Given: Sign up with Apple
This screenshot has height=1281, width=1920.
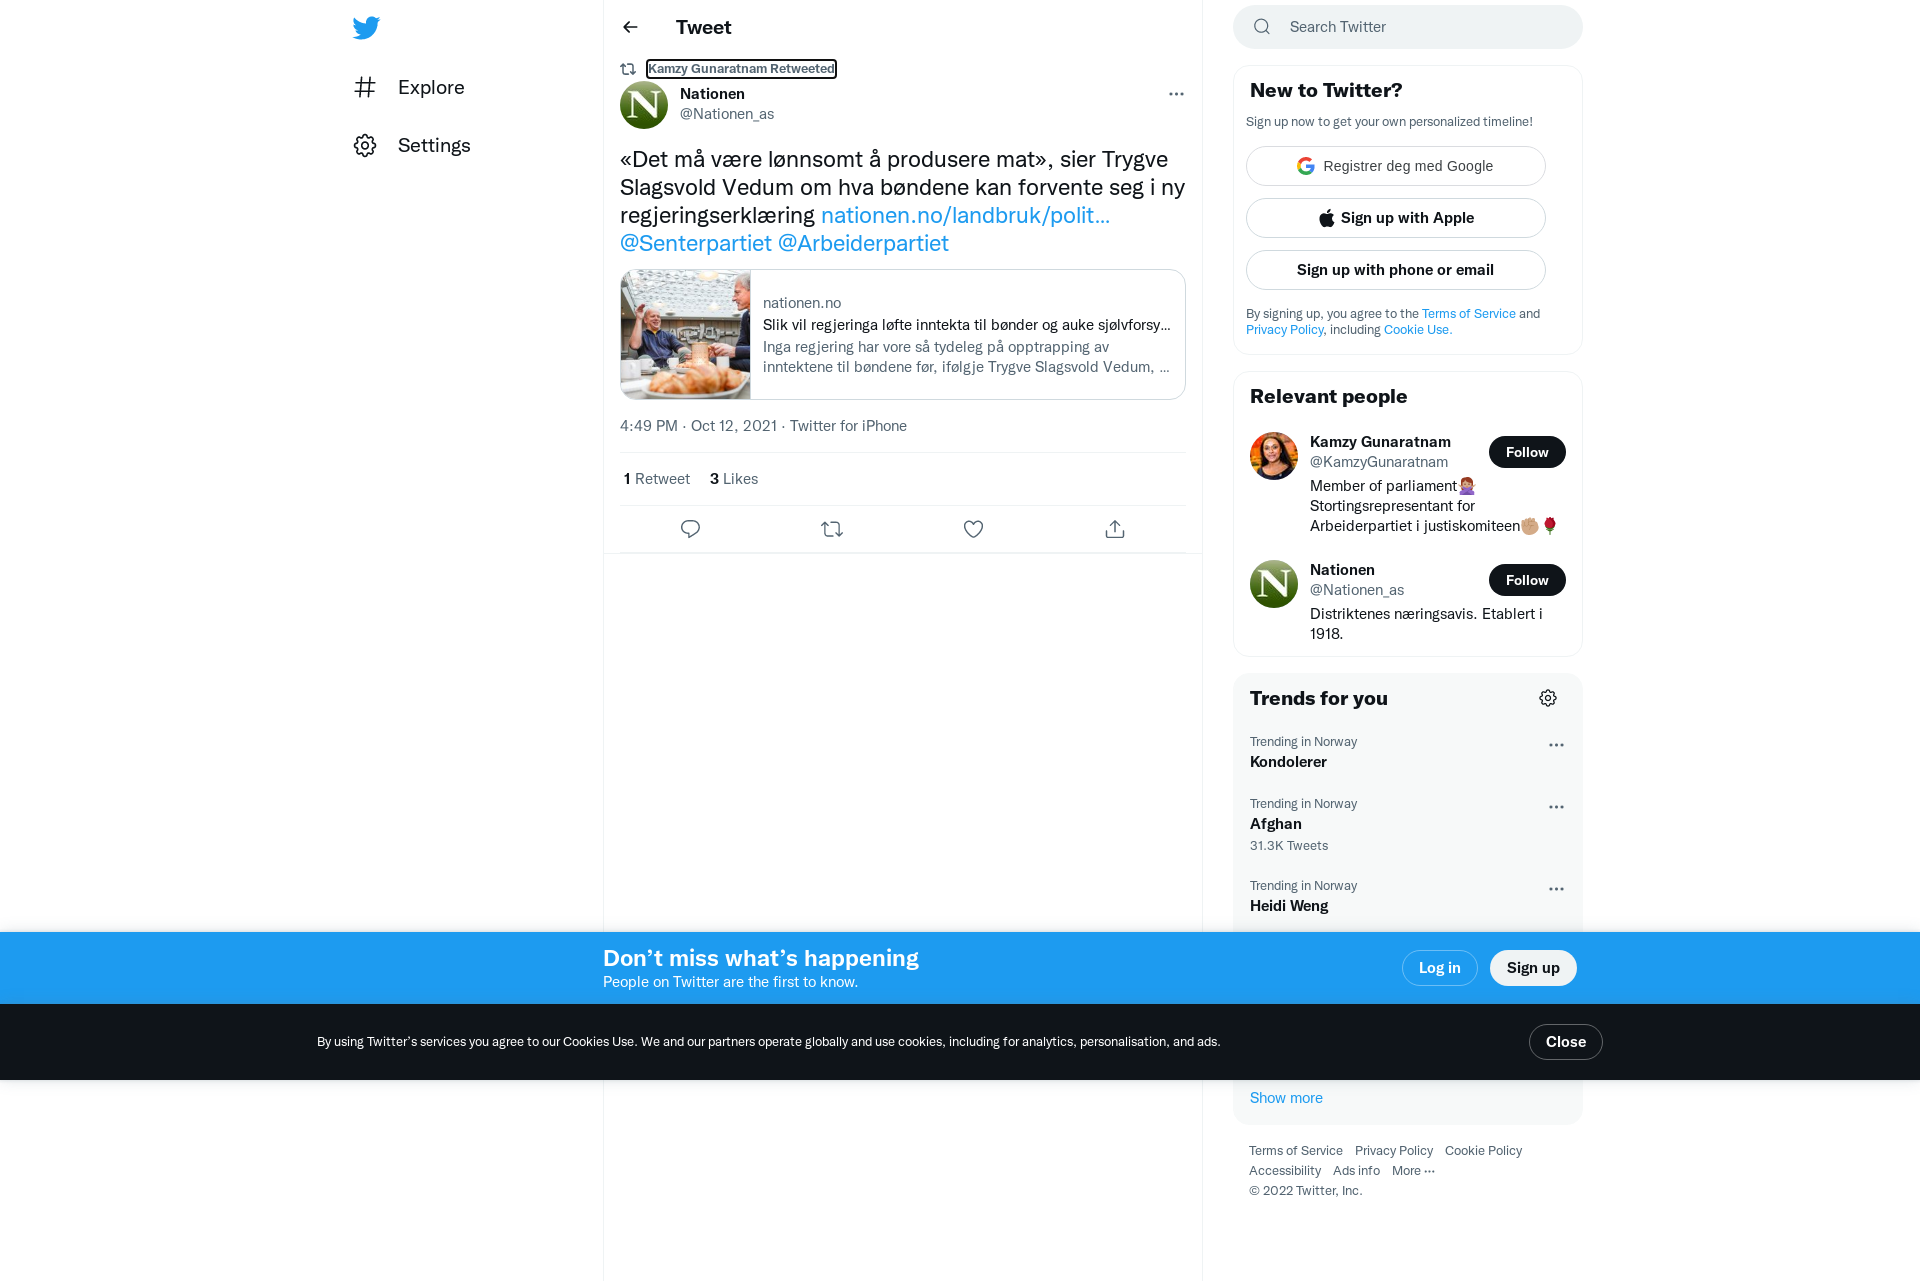Looking at the screenshot, I should tap(1396, 218).
